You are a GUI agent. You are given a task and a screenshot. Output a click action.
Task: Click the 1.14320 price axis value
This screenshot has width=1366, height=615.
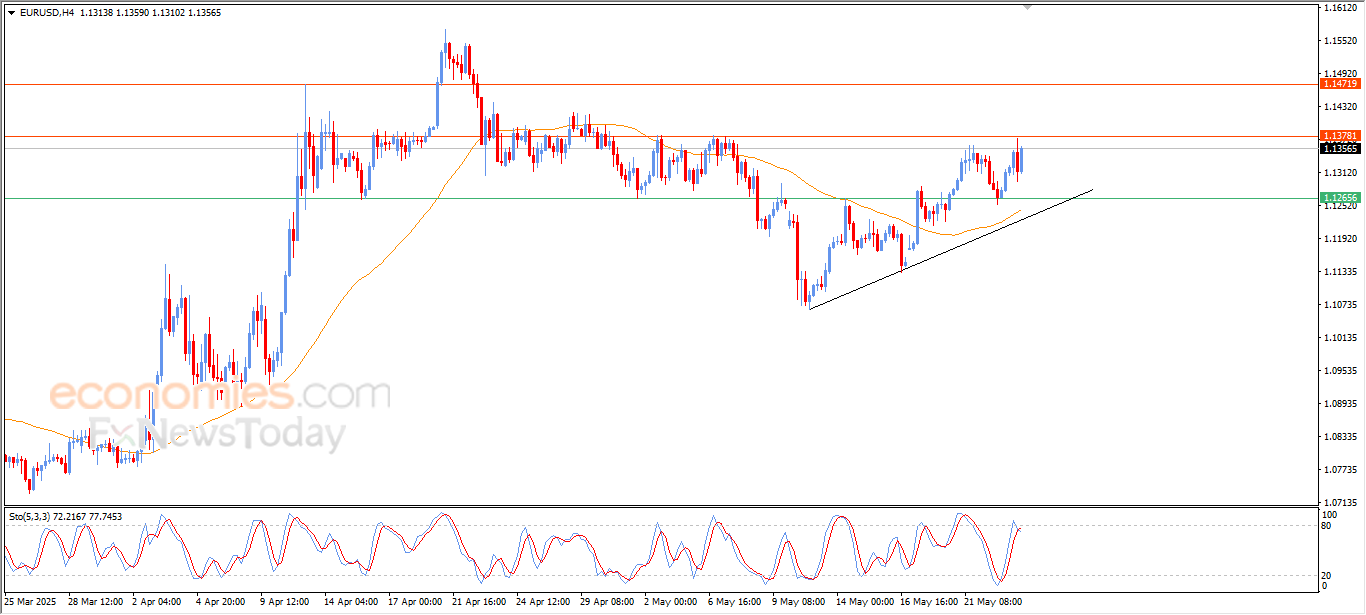click(1339, 107)
